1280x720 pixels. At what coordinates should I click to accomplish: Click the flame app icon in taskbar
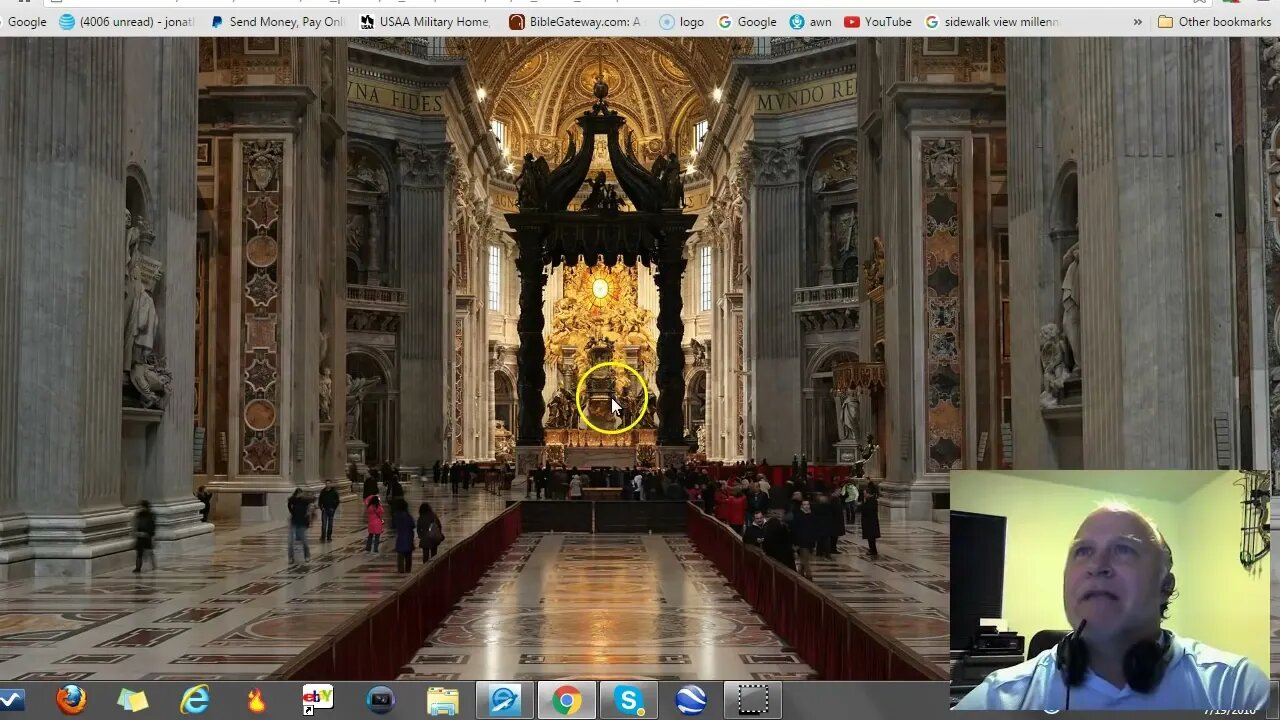[x=256, y=700]
